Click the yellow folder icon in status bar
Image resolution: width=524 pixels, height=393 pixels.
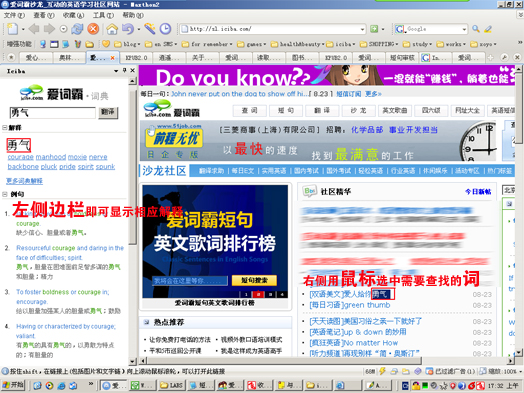pos(406,371)
